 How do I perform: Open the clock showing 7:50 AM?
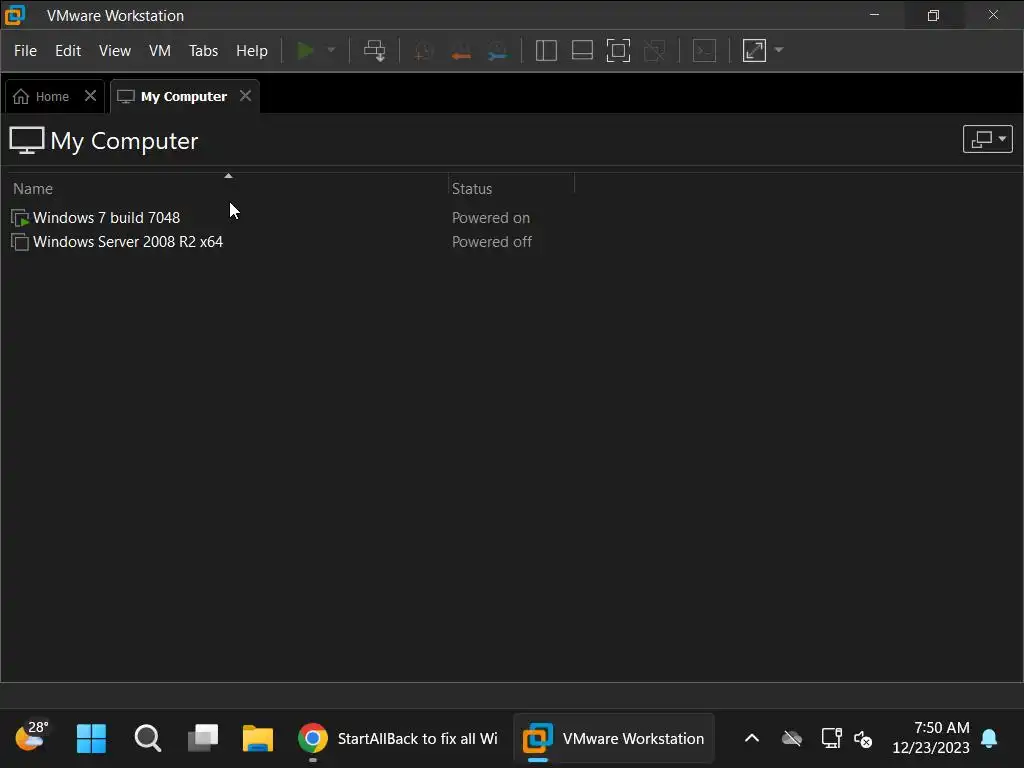click(931, 738)
